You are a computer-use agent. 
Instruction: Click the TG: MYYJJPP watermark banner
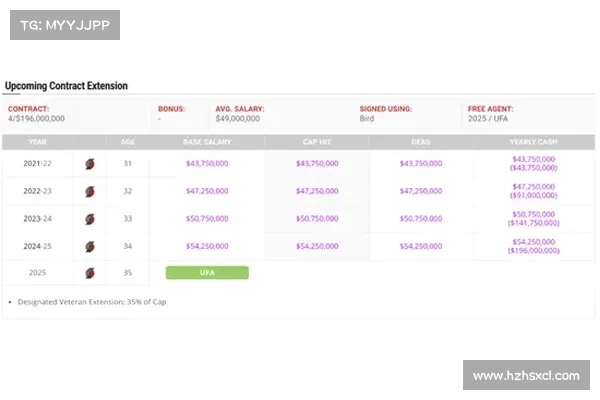(x=65, y=25)
